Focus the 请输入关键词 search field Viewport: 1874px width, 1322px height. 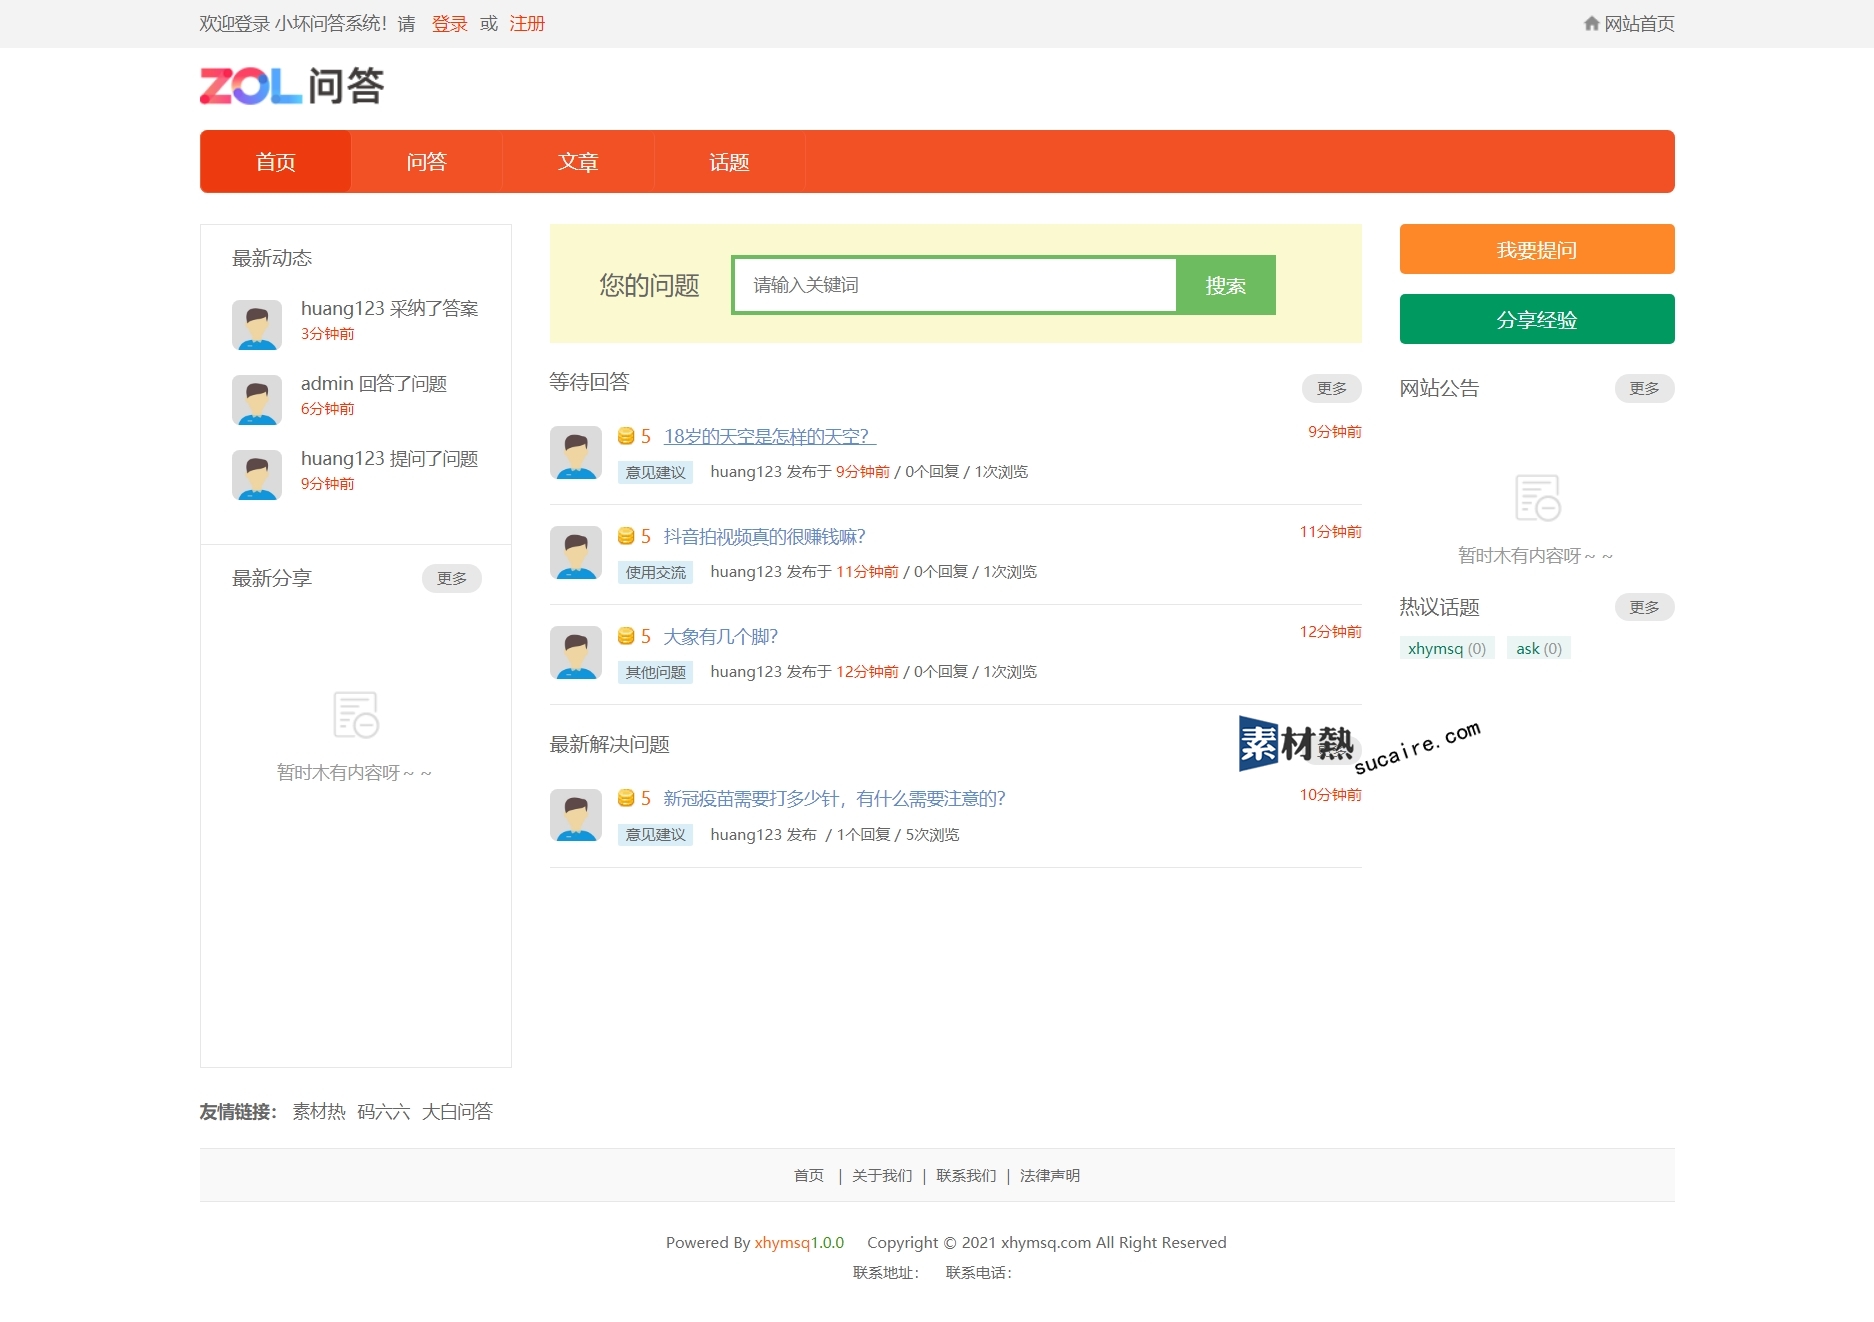pos(954,285)
